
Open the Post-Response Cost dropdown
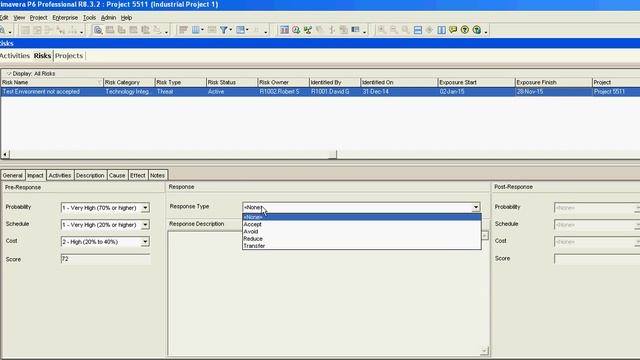(x=637, y=242)
